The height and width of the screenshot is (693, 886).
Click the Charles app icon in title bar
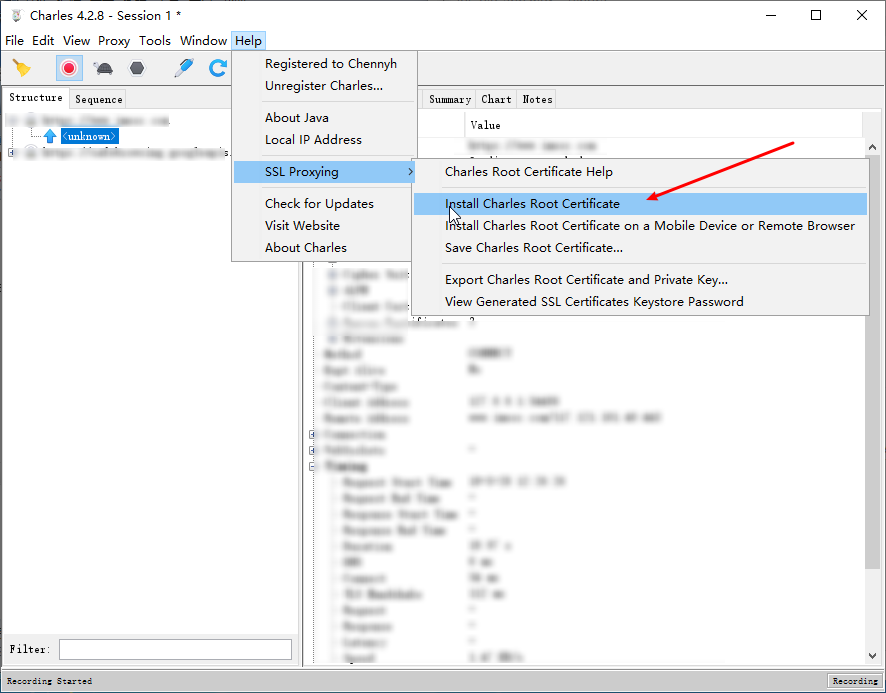[x=15, y=15]
